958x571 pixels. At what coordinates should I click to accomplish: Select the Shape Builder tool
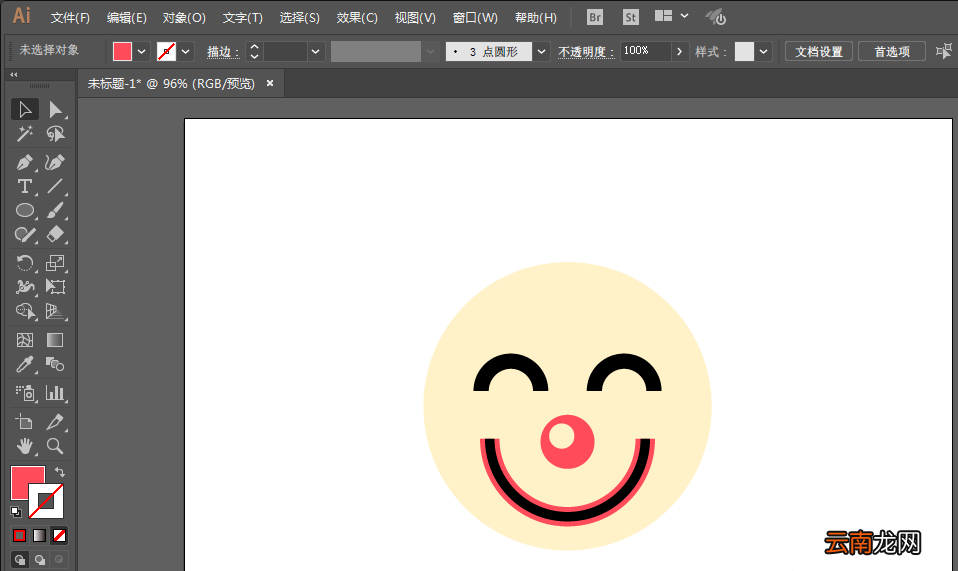point(24,311)
